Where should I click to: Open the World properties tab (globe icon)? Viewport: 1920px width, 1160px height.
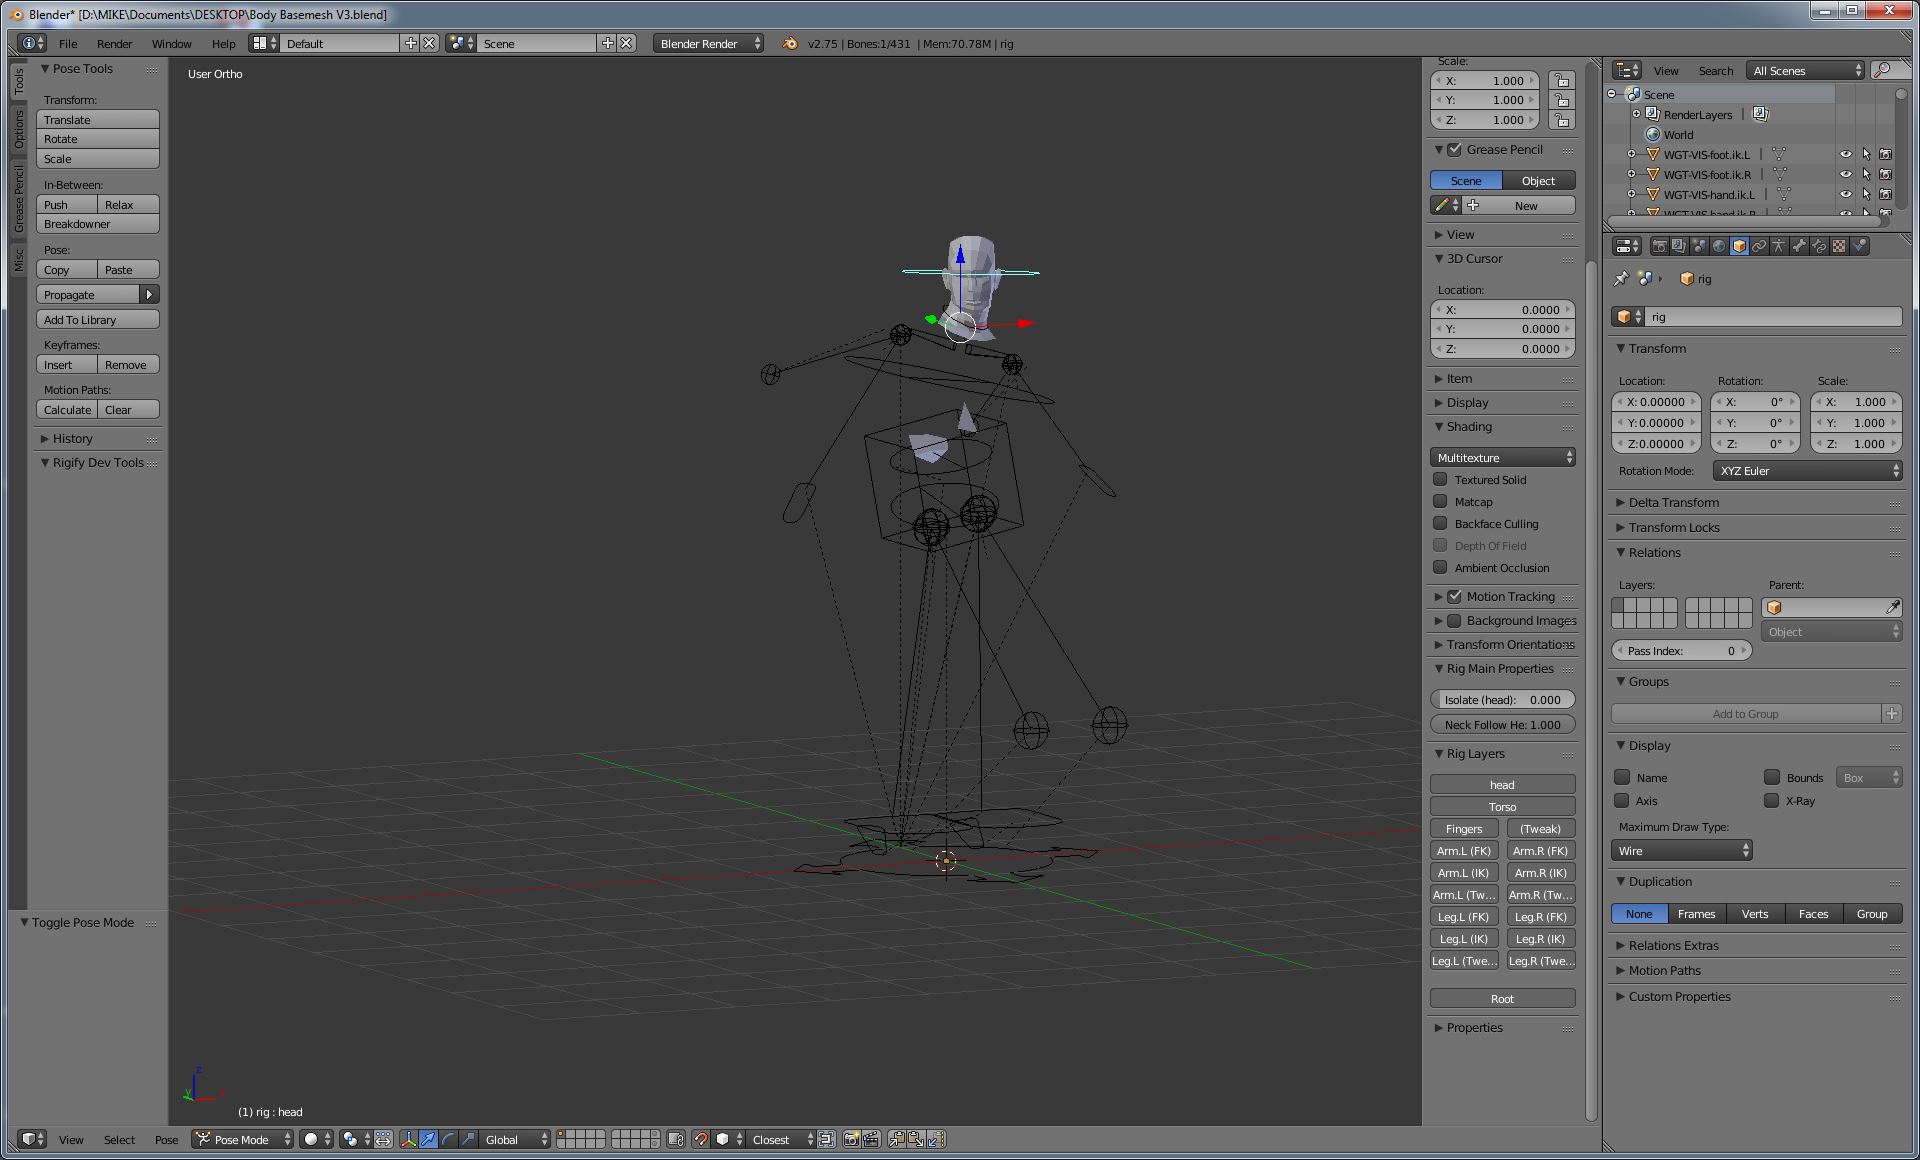coord(1719,246)
